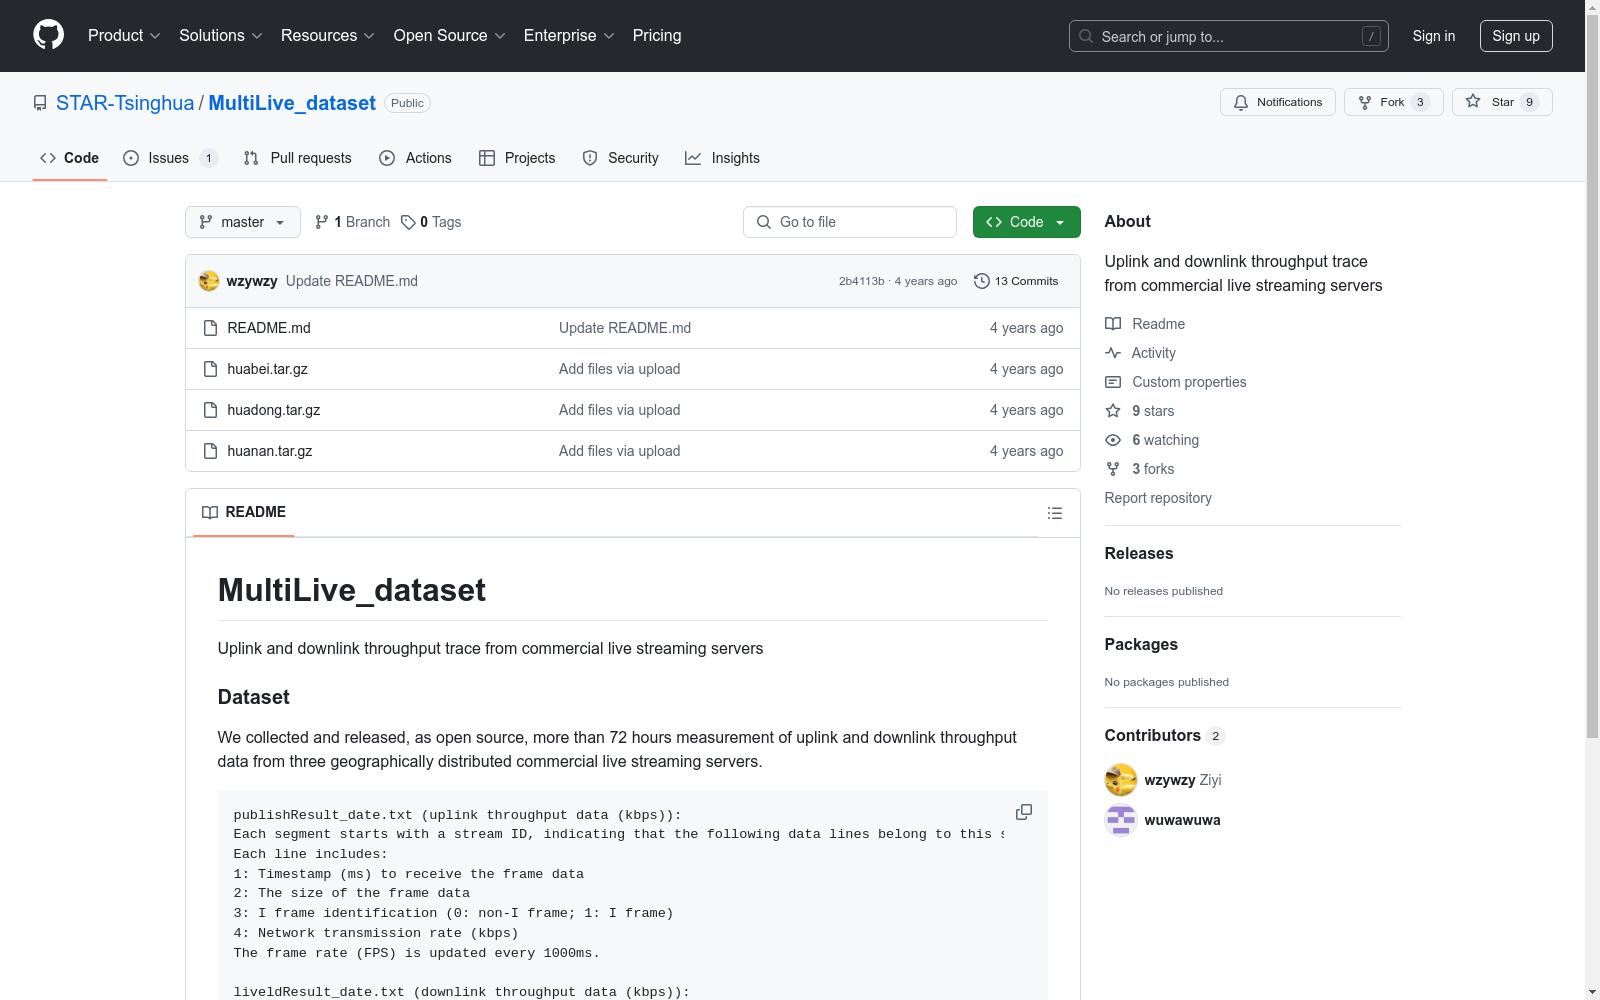Open the master branch selector dropdown
Image resolution: width=1600 pixels, height=1000 pixels.
click(243, 222)
